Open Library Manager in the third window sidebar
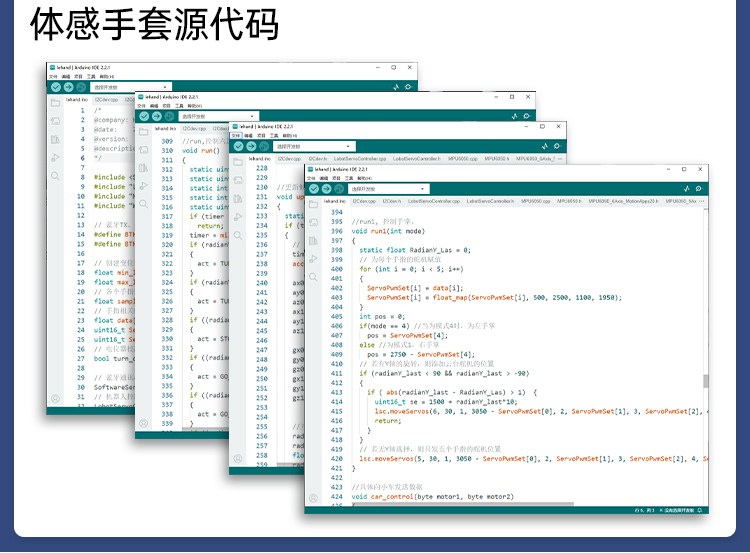This screenshot has width=750, height=553. pyautogui.click(x=238, y=198)
